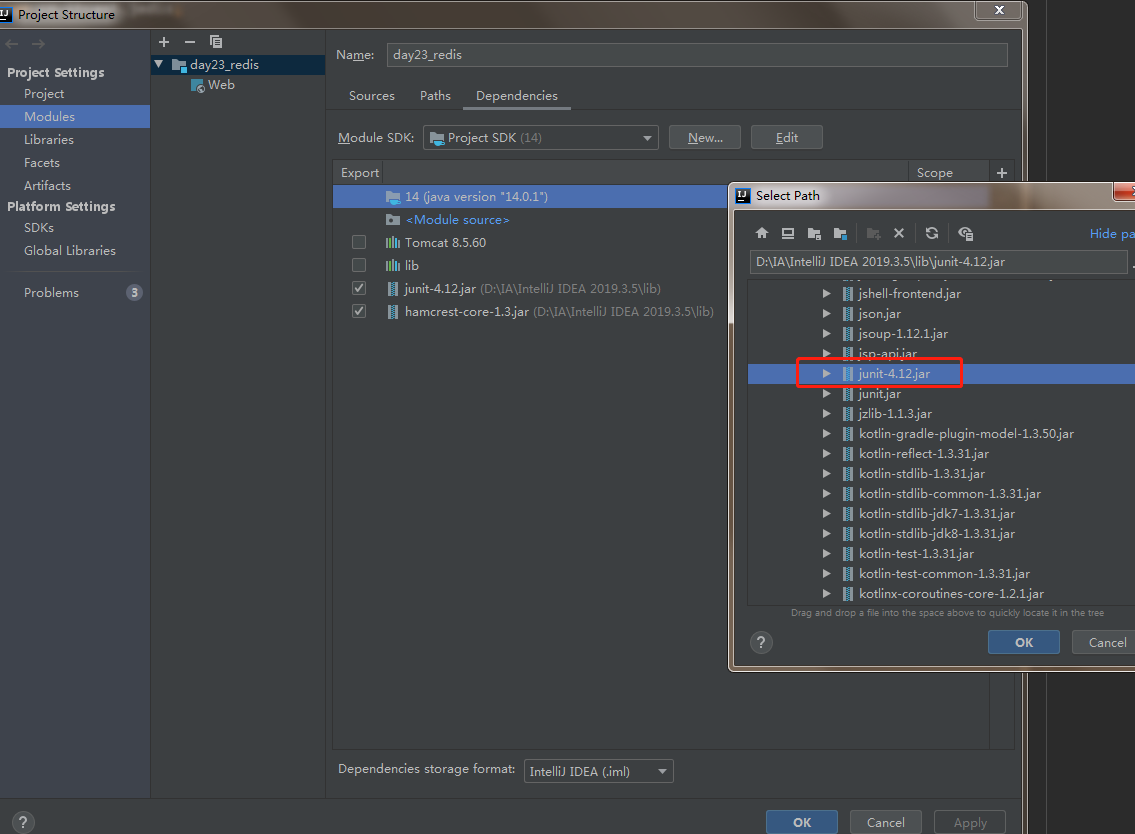Click the junit-4.12.jar jar icon in dependencies
Viewport: 1135px width, 834px height.
[x=392, y=288]
